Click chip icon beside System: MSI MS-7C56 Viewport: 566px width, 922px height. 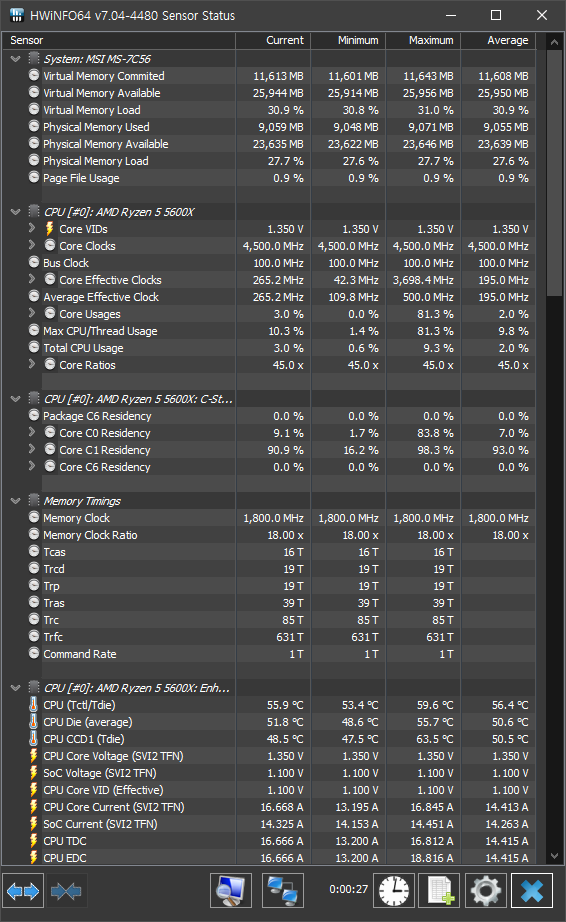pos(34,58)
